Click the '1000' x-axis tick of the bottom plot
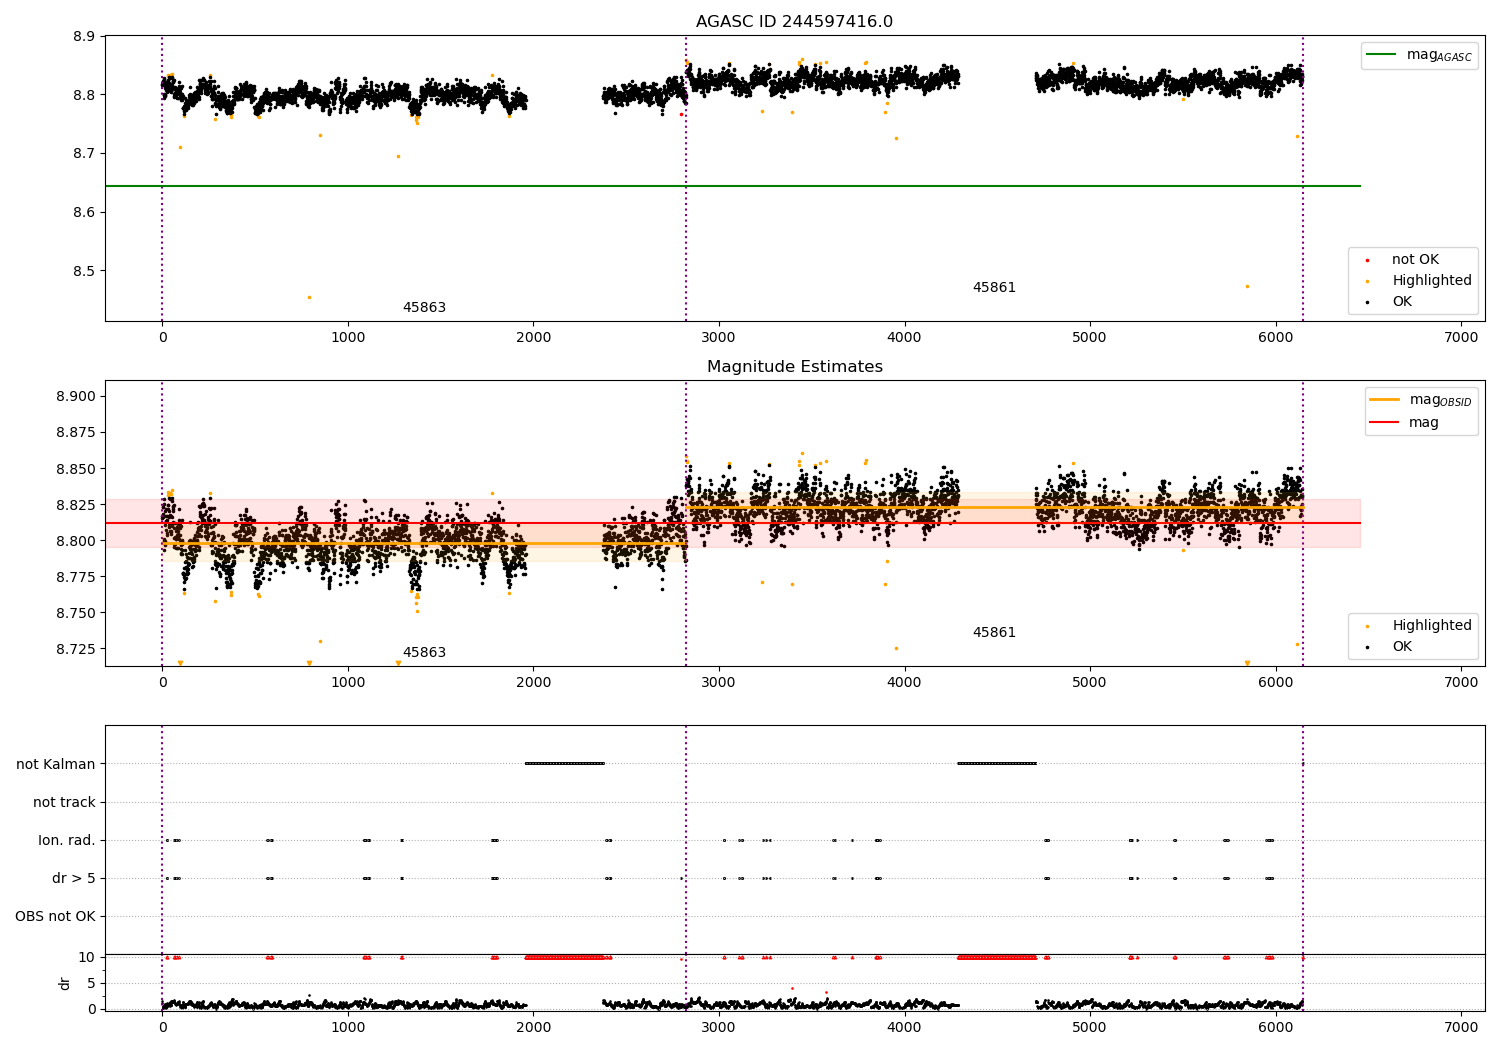Viewport: 1500px width, 1050px height. pyautogui.click(x=348, y=1027)
